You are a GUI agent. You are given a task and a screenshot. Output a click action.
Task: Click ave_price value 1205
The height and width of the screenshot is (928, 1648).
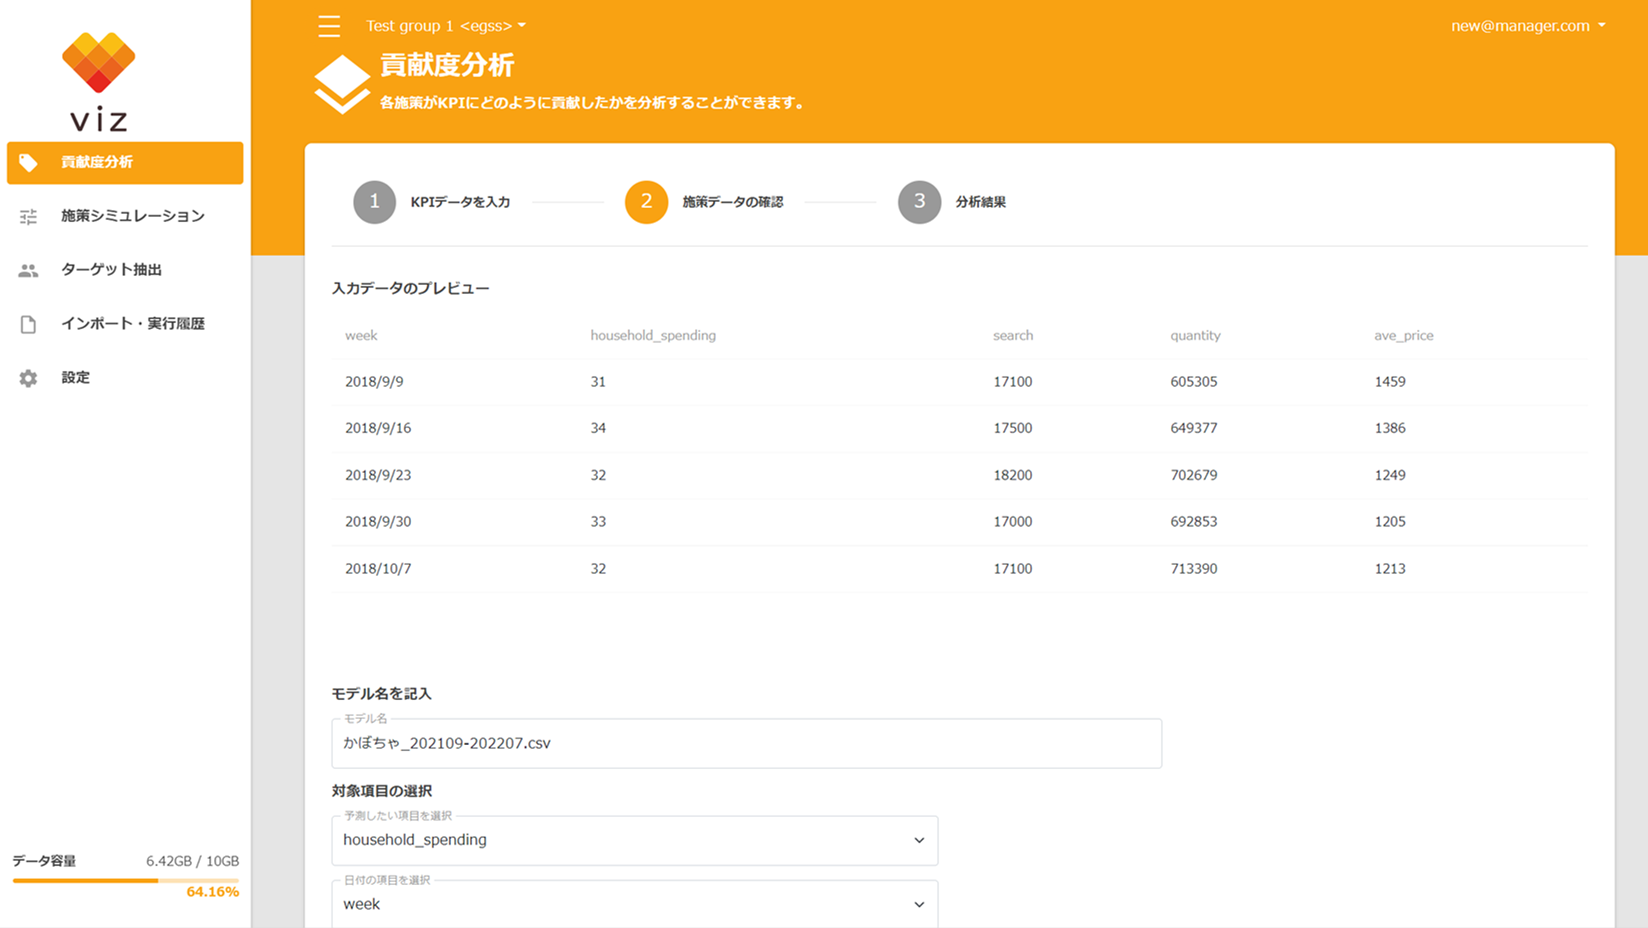[x=1390, y=522]
